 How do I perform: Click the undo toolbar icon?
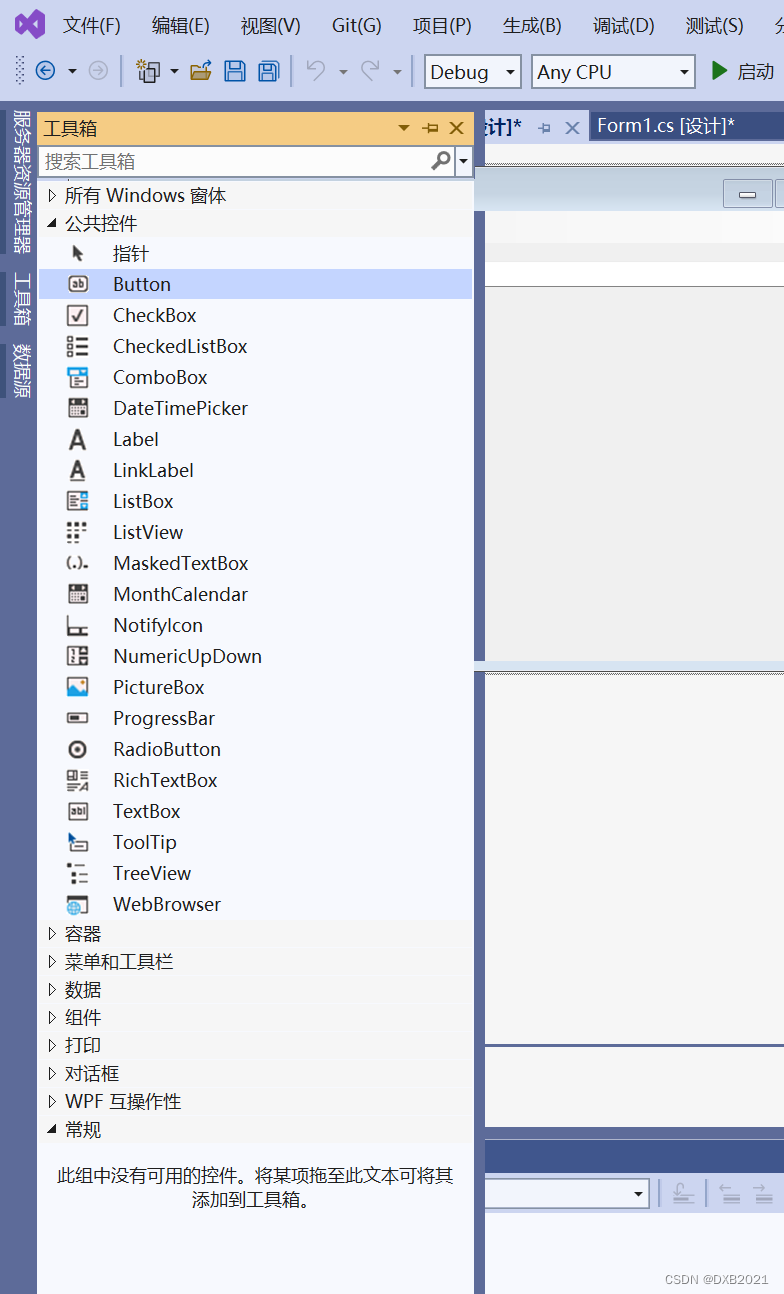coord(316,71)
